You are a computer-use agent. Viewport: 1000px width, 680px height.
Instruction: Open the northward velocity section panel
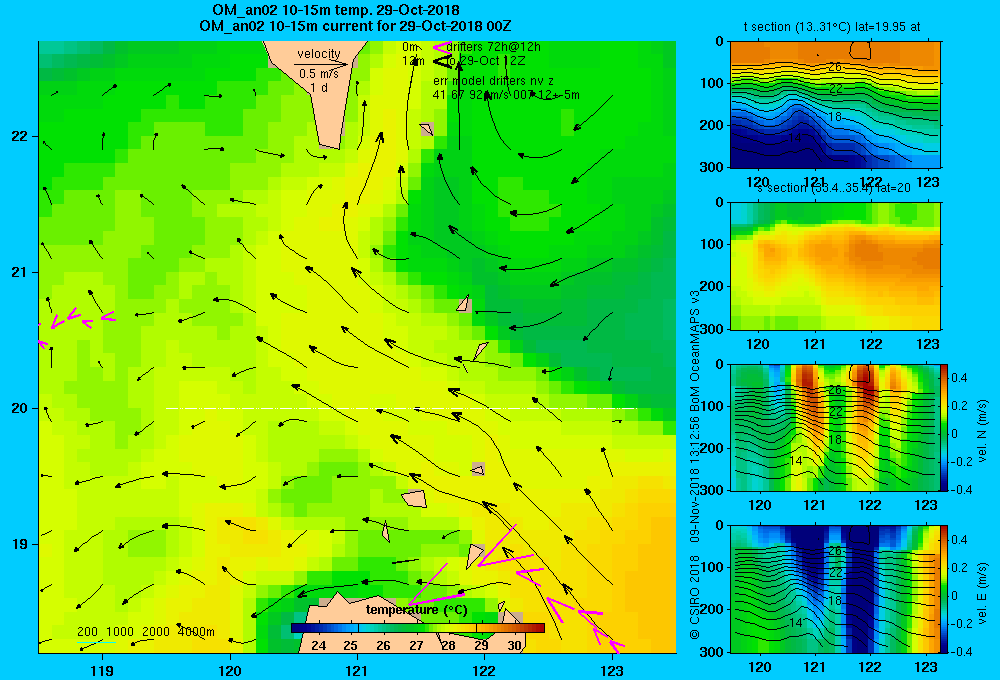point(835,427)
